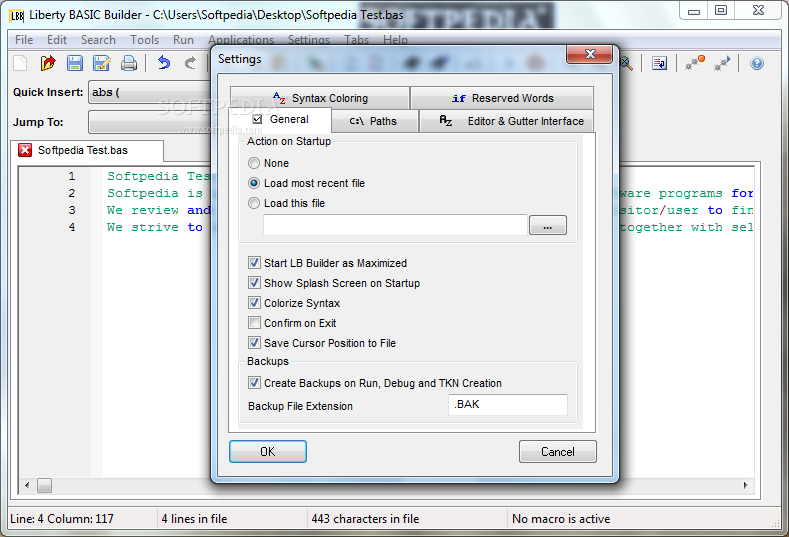Switch to the Reserved Words tab
Viewport: 789px width, 537px height.
502,98
